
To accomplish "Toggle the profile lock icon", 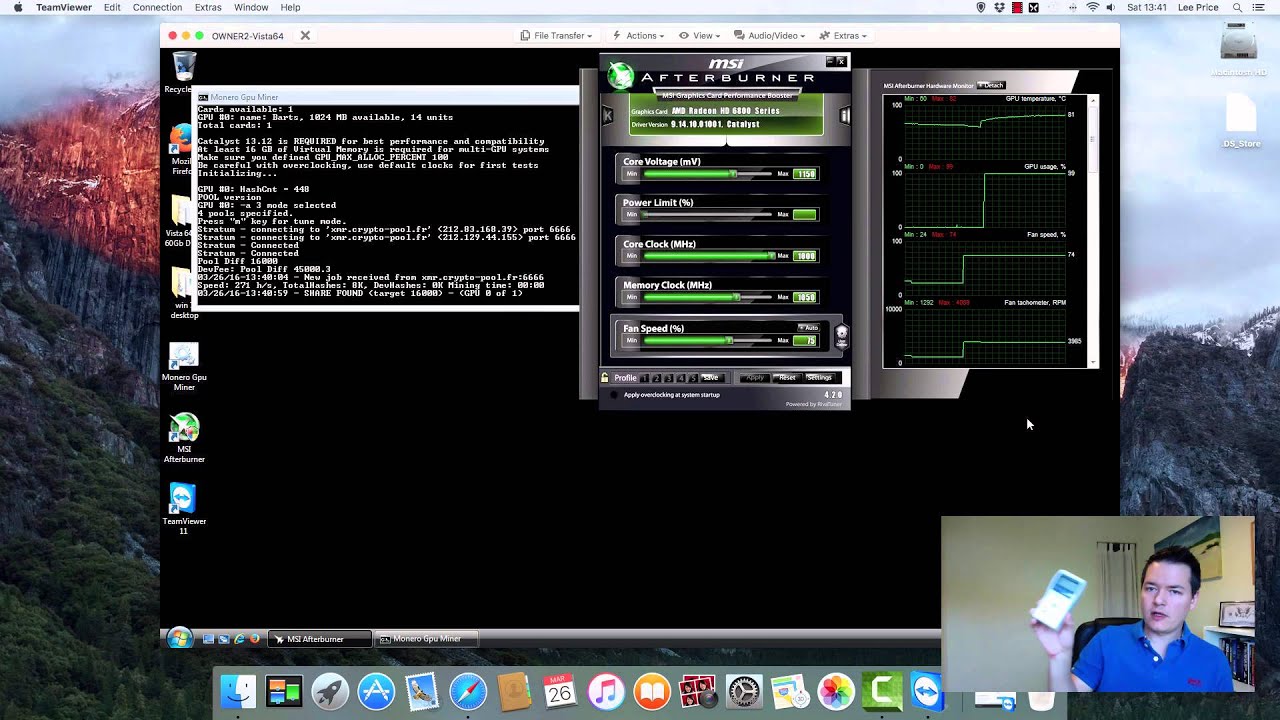I will pyautogui.click(x=605, y=378).
